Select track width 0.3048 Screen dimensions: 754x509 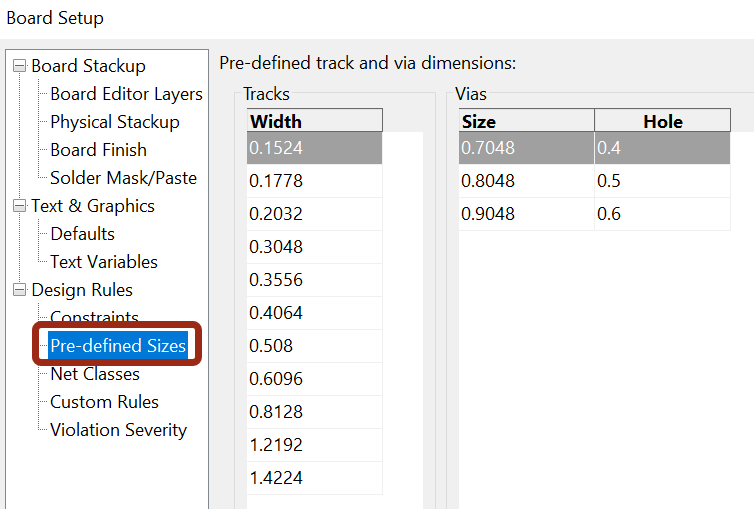click(314, 247)
